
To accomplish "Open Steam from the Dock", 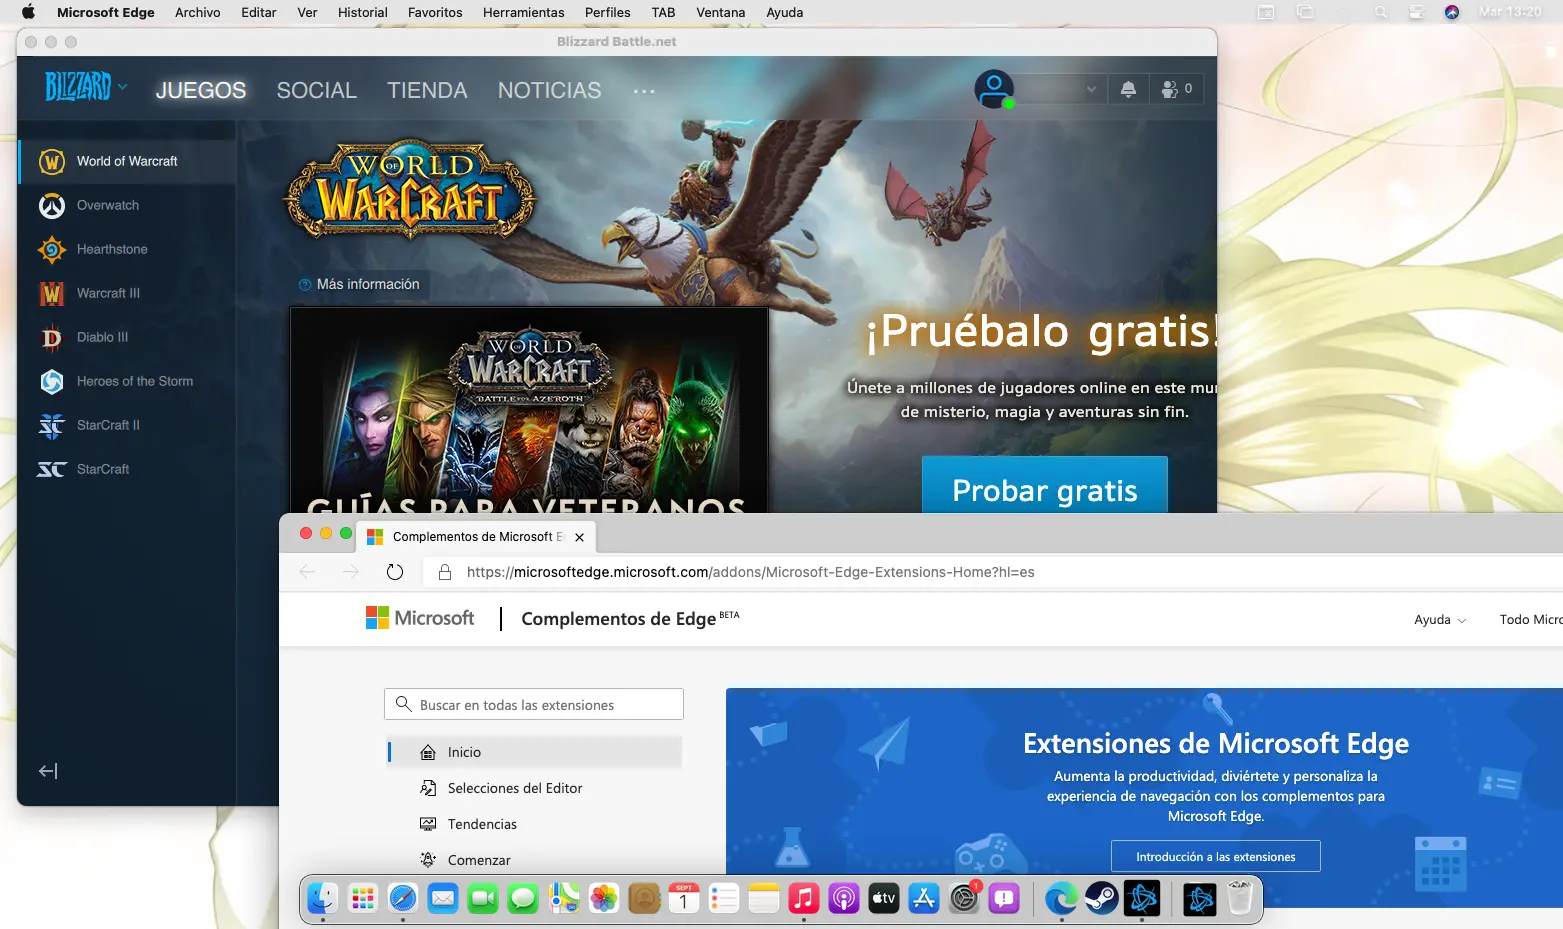I will (1102, 898).
